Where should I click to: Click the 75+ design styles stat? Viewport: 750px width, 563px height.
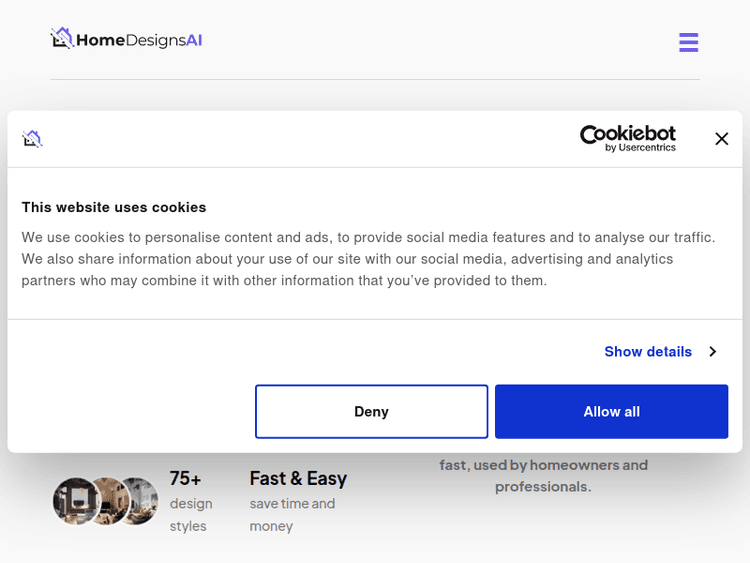pyautogui.click(x=186, y=479)
